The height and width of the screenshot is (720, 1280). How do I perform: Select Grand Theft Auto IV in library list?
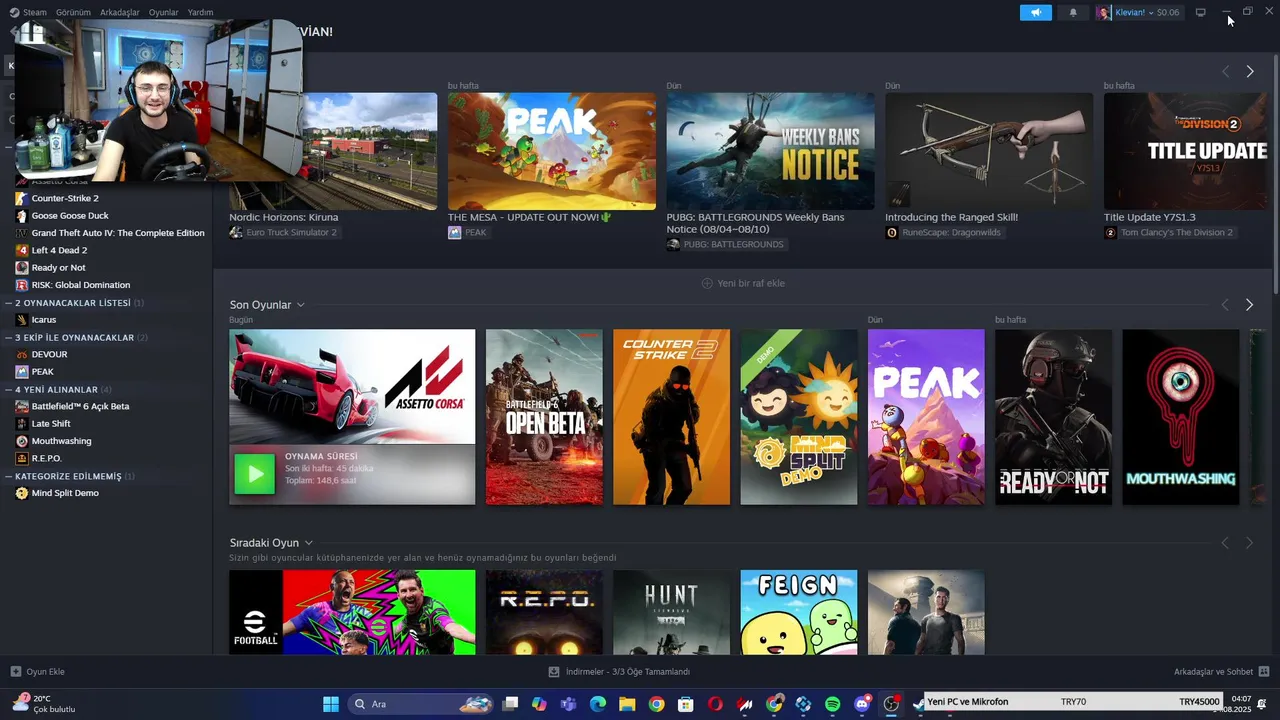pos(118,233)
